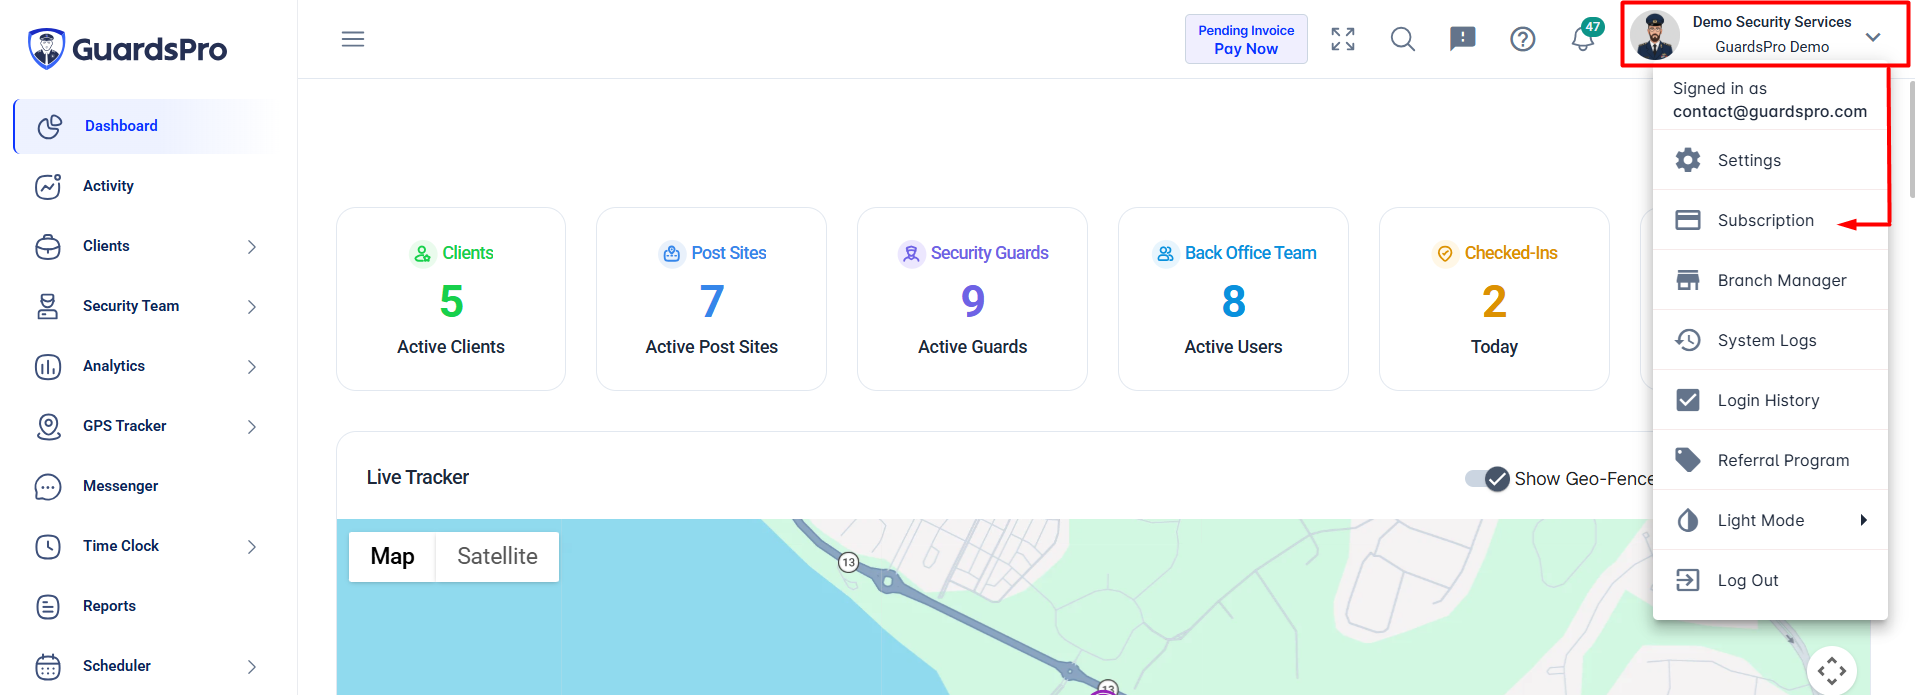Switch map to Map view
The height and width of the screenshot is (695, 1915).
392,556
